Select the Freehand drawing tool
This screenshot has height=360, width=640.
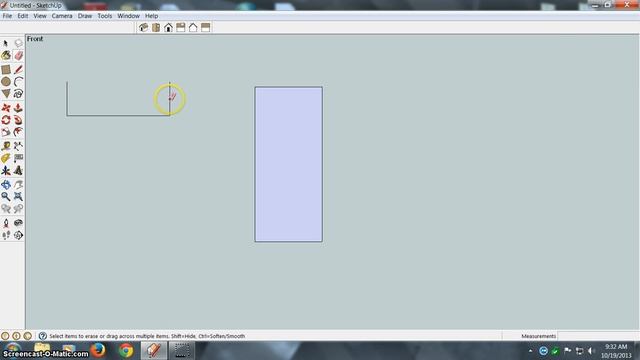(x=18, y=94)
